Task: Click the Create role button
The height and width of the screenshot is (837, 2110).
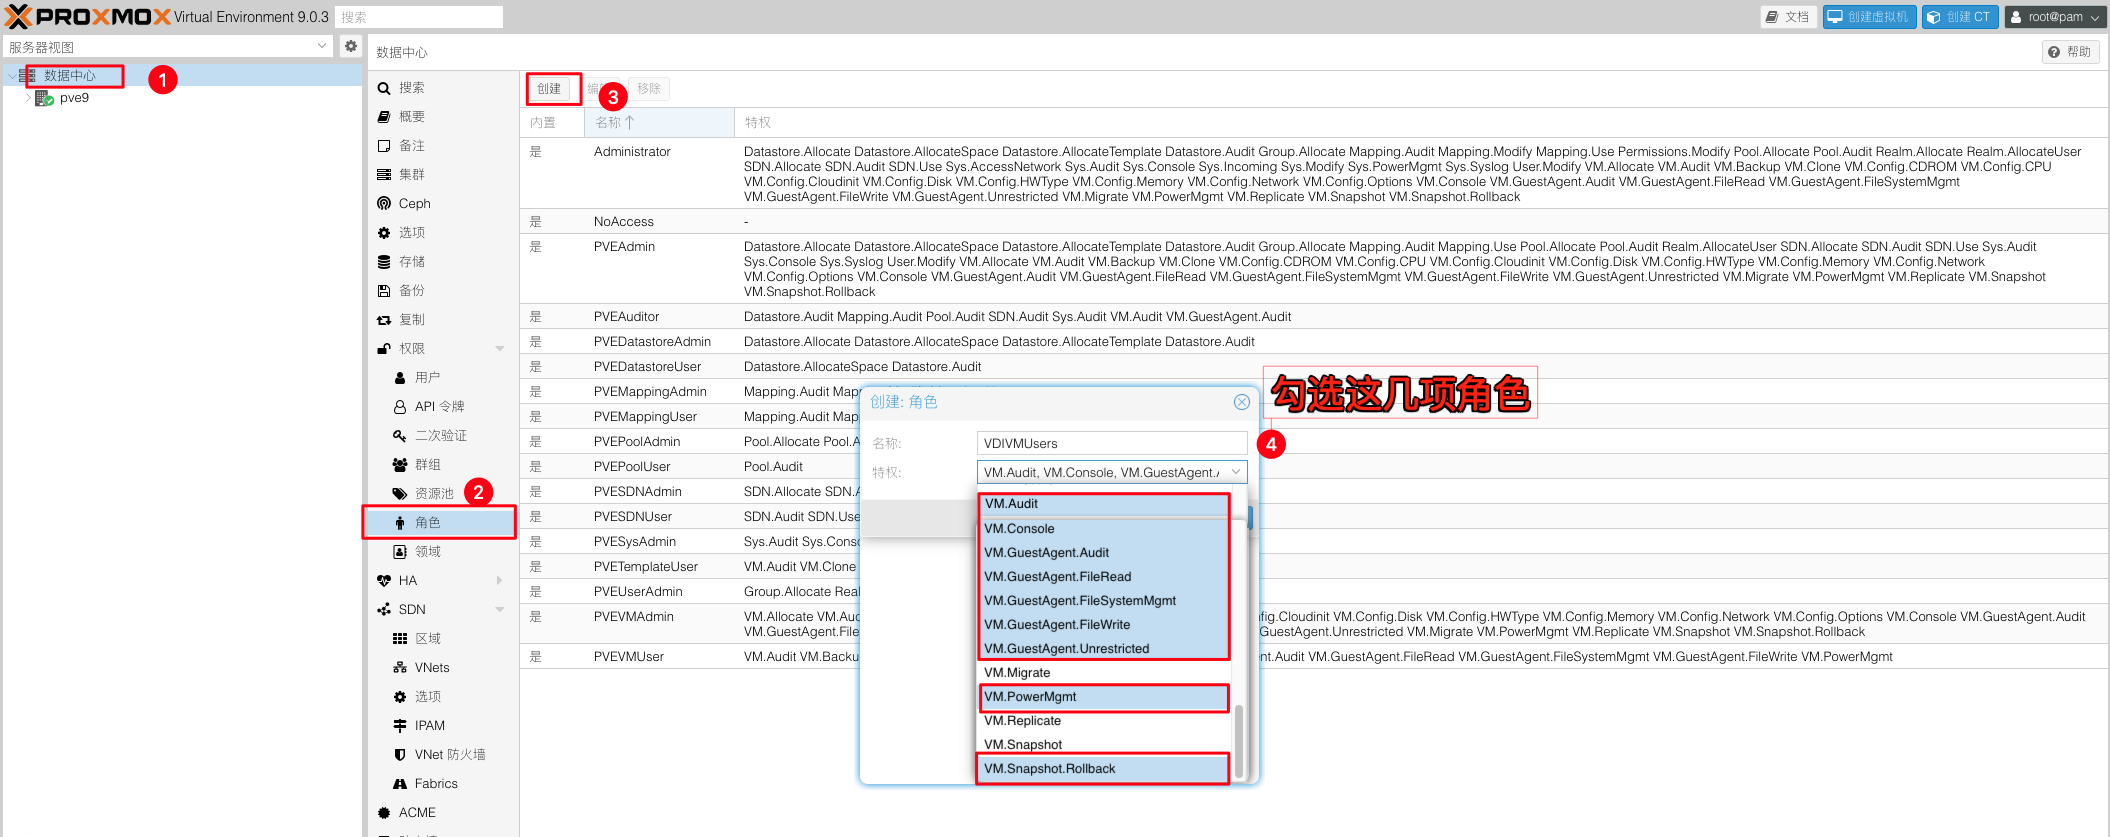Action: coord(549,89)
